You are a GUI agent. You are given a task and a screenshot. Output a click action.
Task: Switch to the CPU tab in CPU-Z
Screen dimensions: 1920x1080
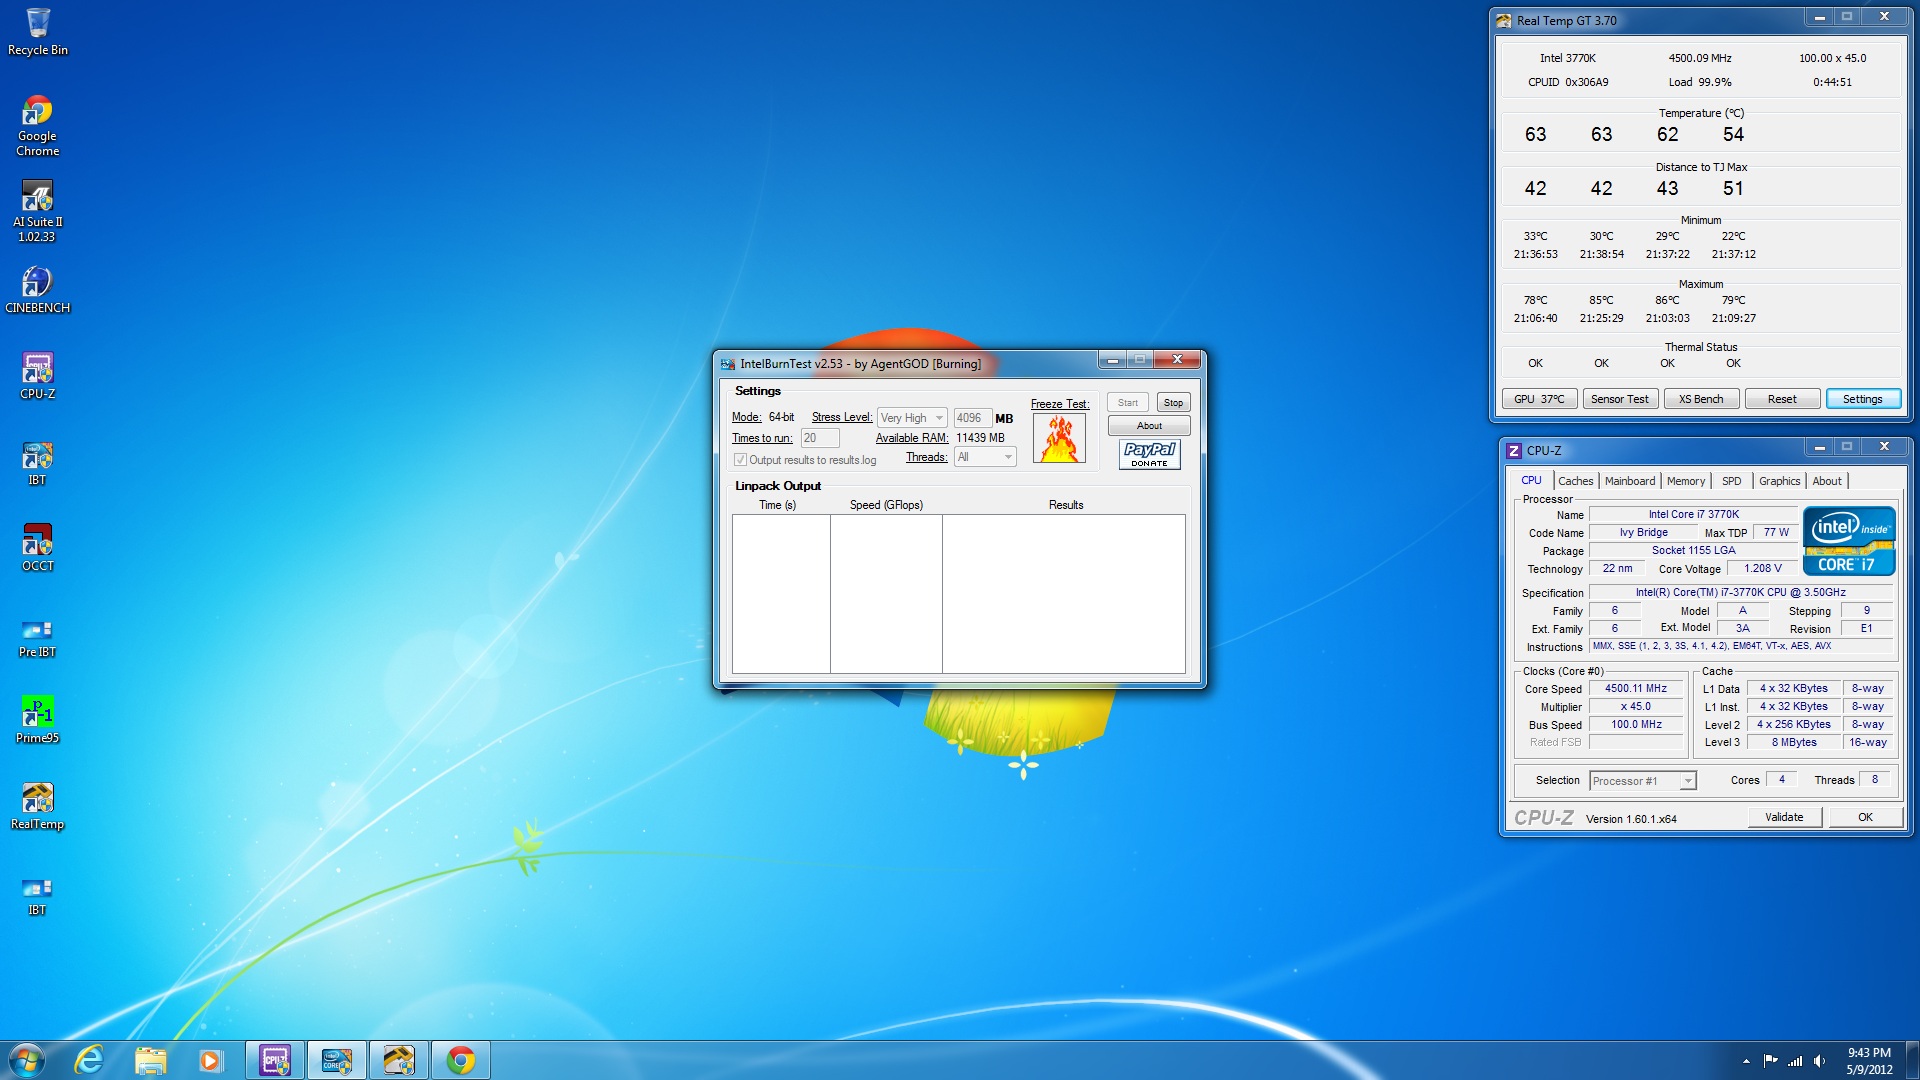tap(1531, 481)
